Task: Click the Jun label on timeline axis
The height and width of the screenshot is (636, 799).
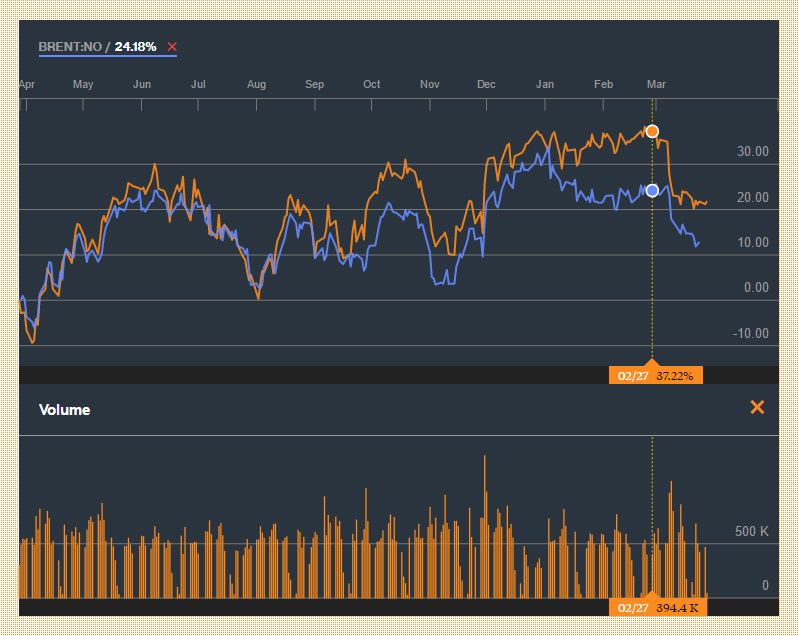Action: coord(142,84)
